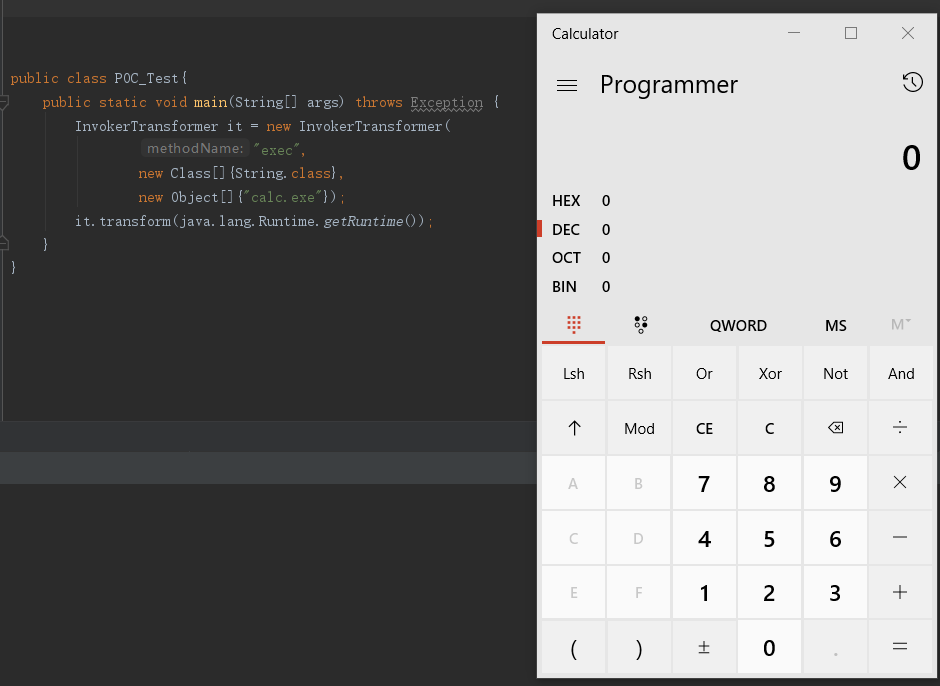Clear the entry with CE
940x686 pixels.
point(704,428)
